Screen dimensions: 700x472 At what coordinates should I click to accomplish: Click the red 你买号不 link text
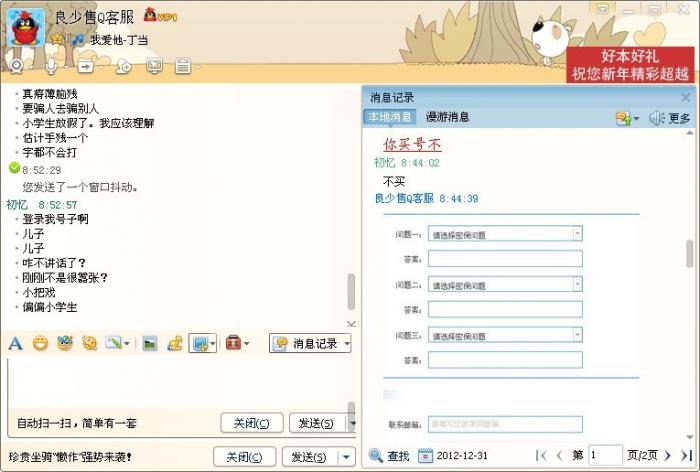[x=412, y=144]
